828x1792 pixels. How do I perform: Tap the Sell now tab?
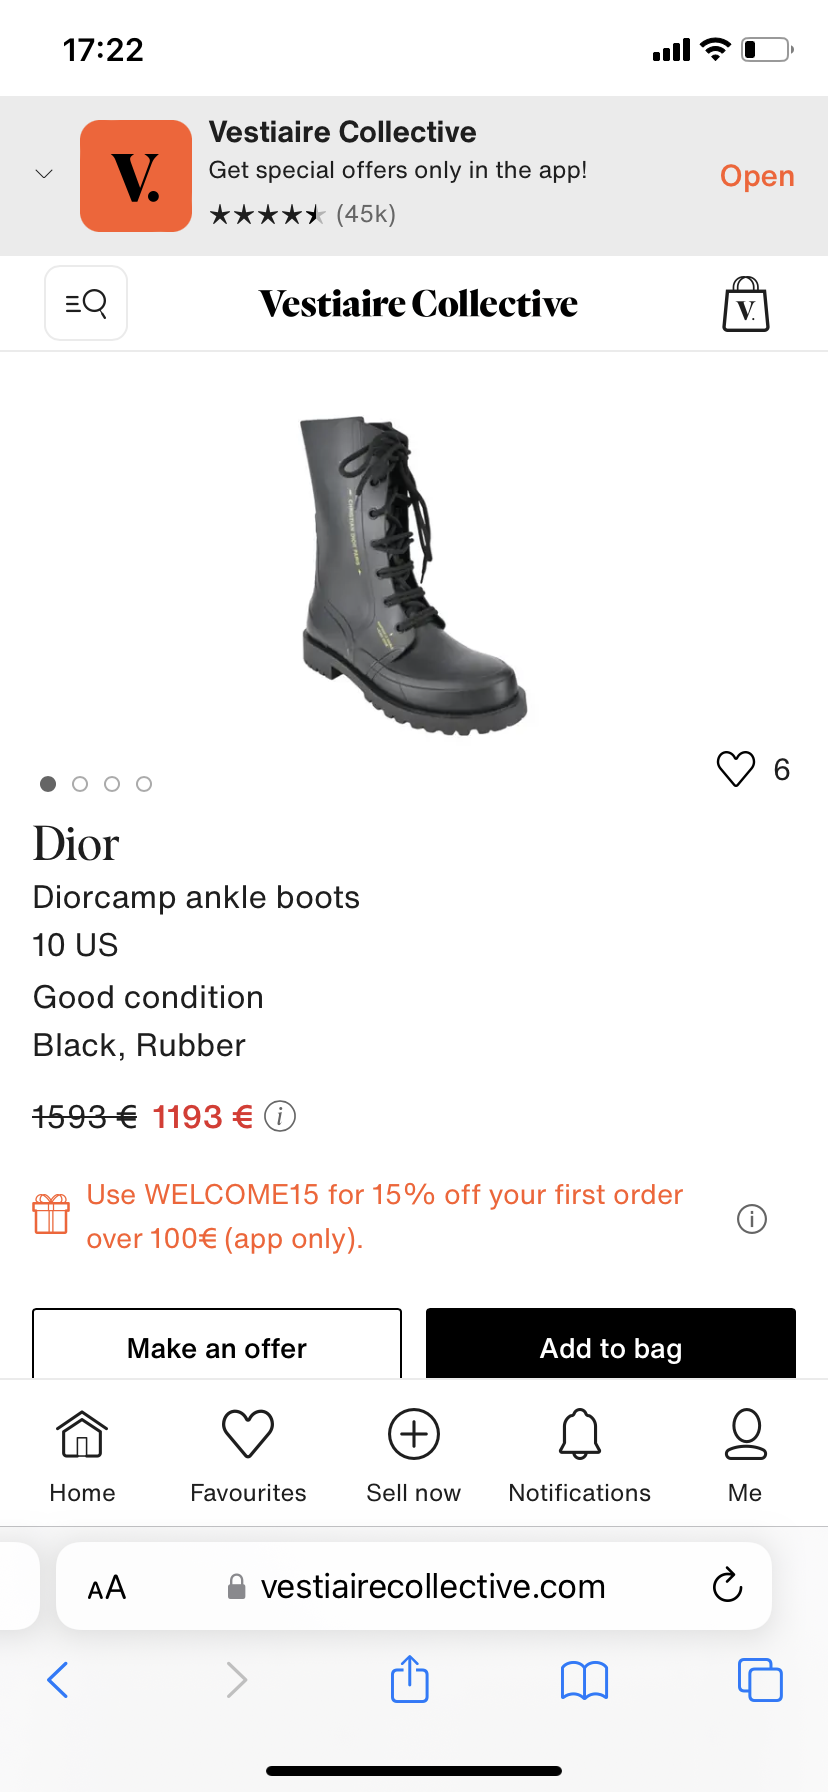pyautogui.click(x=414, y=1455)
